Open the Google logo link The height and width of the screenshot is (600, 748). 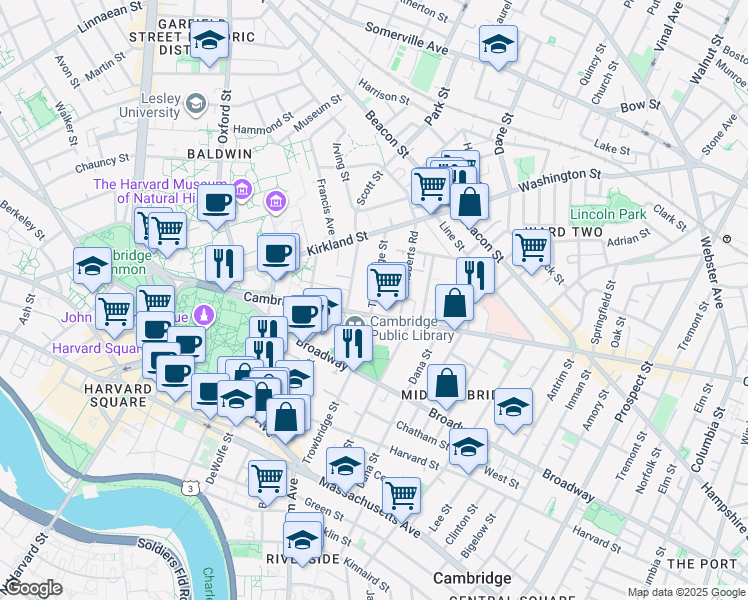coord(33,588)
